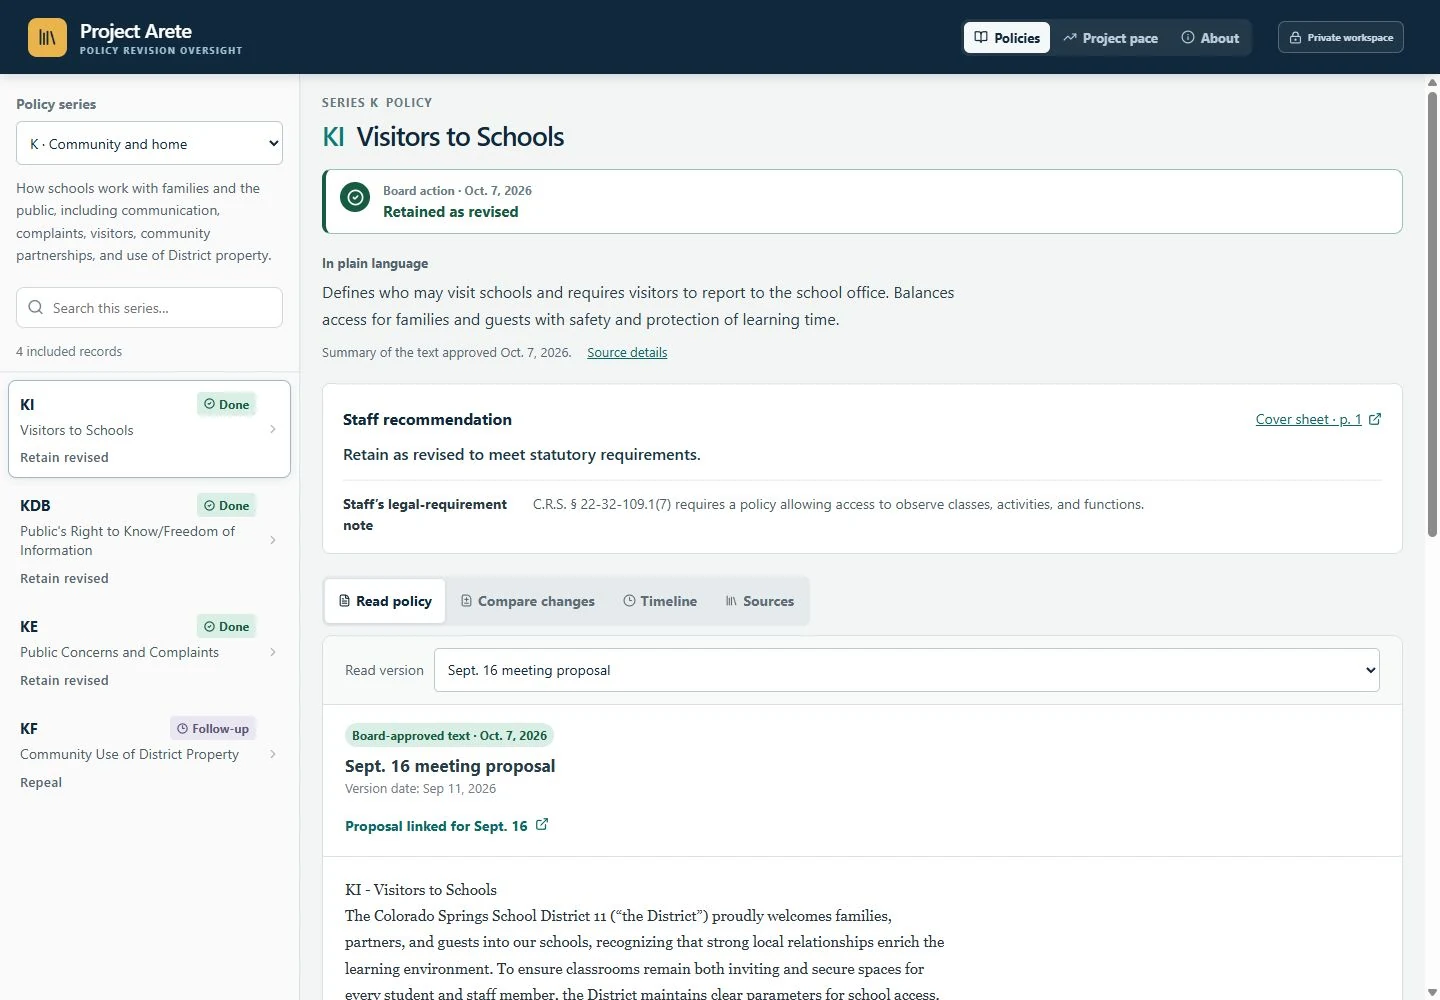Viewport: 1440px width, 1000px height.
Task: Click the "Version date: Sep 11, 2026" text
Action: (420, 788)
